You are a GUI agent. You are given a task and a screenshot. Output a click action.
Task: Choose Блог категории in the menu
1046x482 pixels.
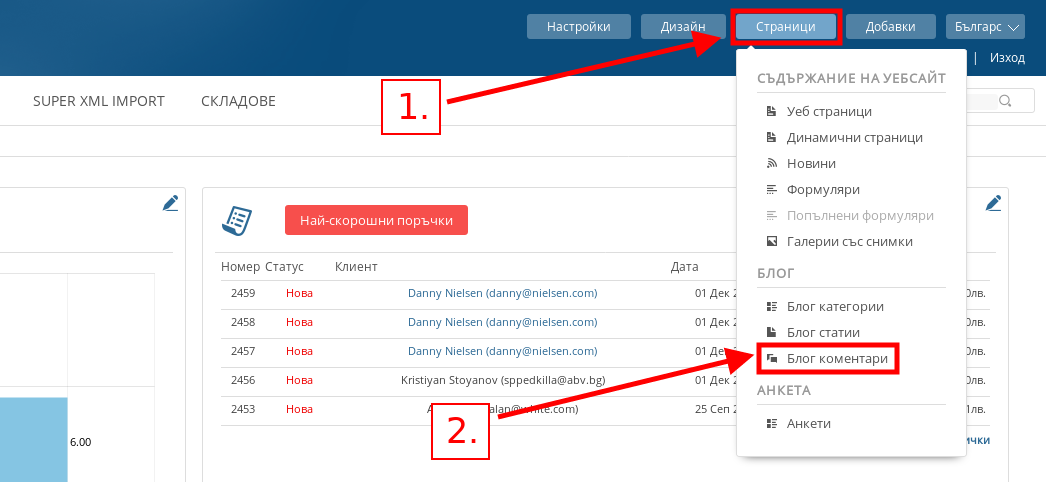point(835,306)
